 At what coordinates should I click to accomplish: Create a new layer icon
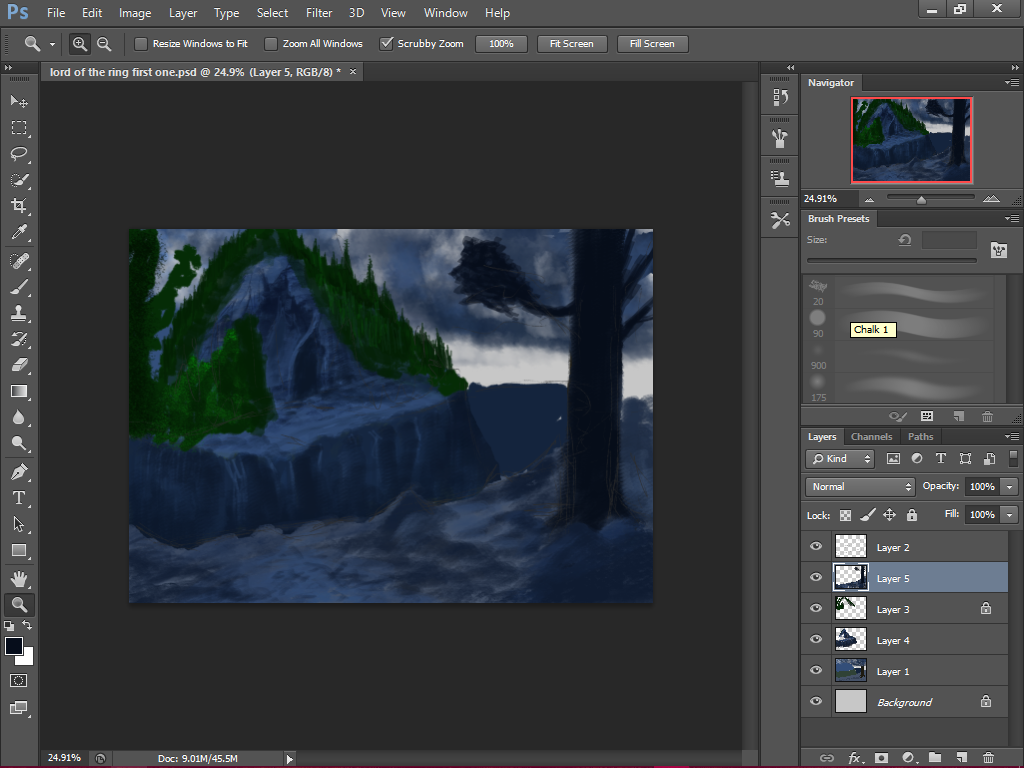coord(961,758)
